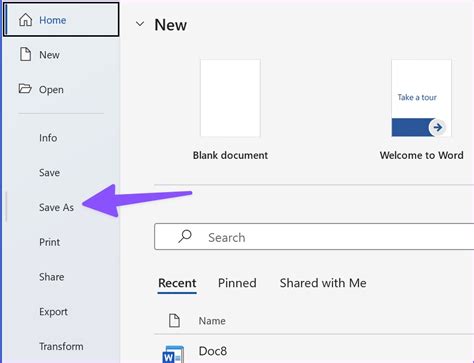The image size is (474, 363).
Task: Collapse the New section chevron
Action: [140, 24]
